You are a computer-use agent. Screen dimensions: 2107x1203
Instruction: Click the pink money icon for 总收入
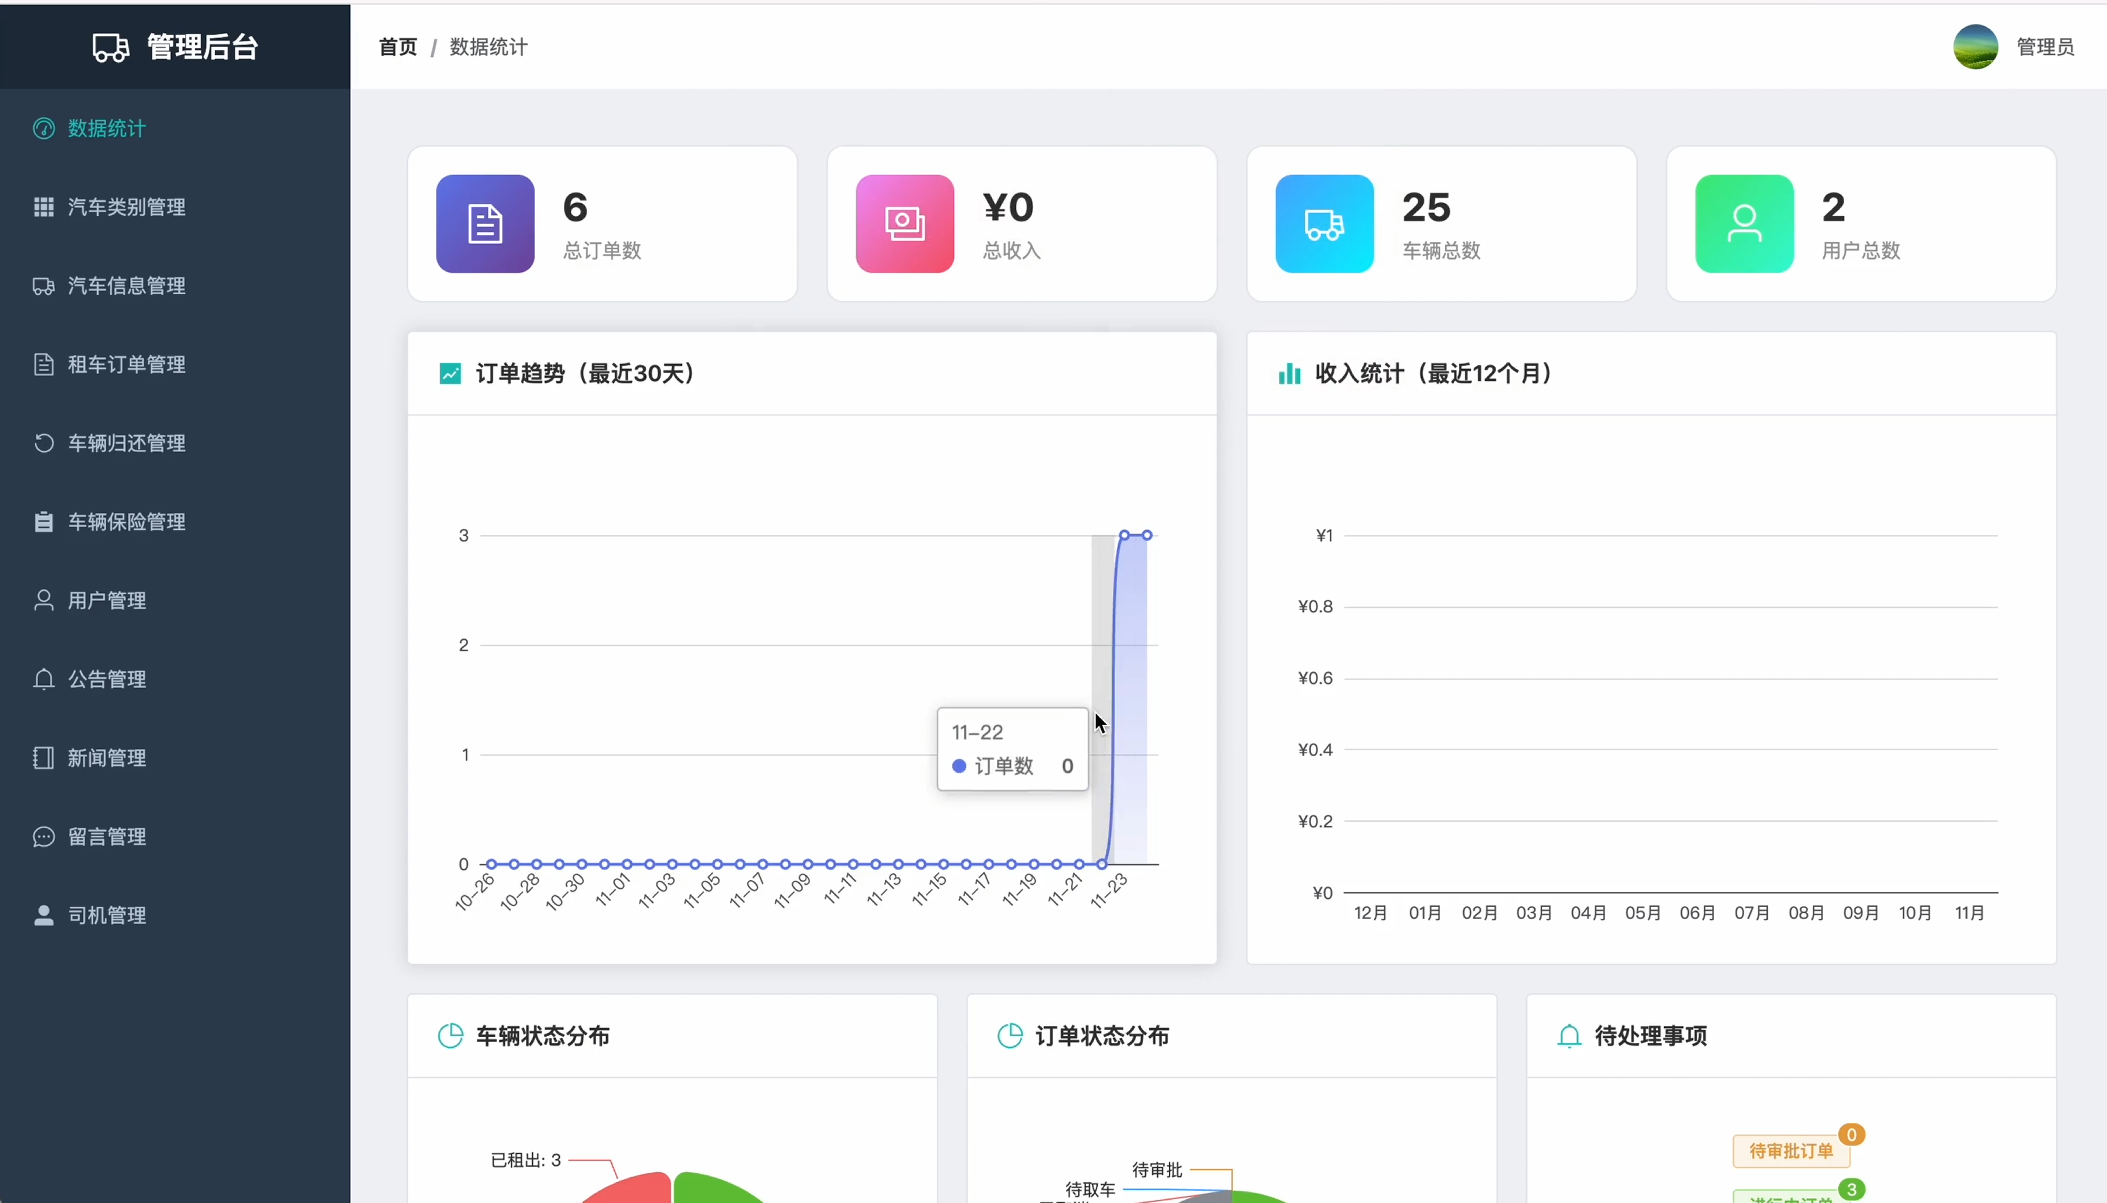(904, 224)
